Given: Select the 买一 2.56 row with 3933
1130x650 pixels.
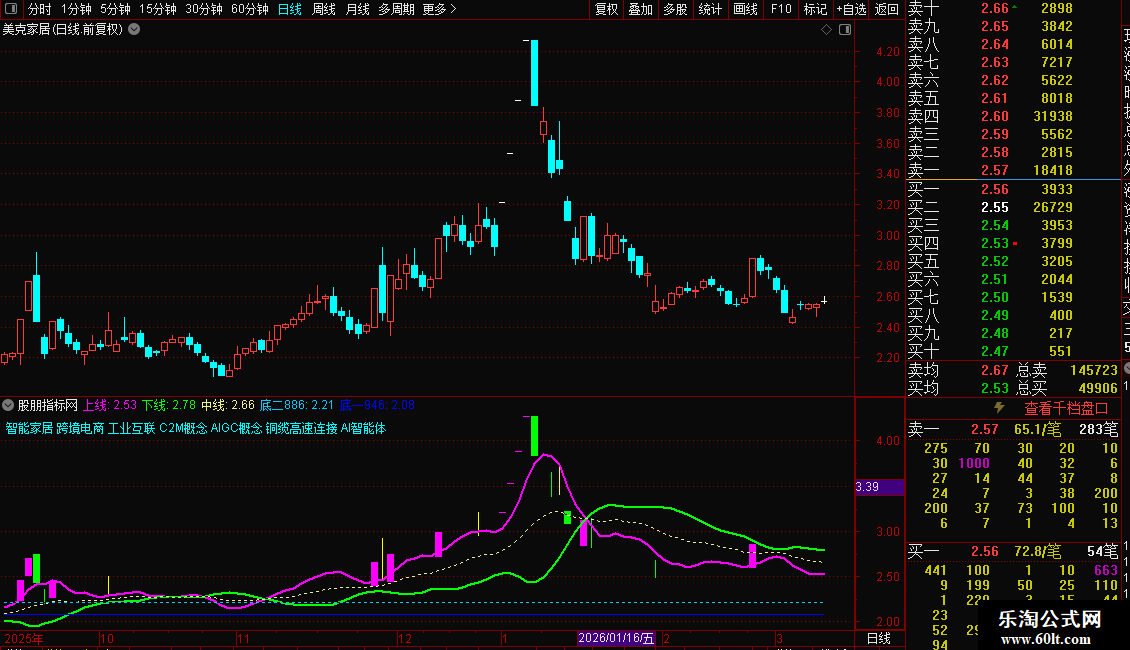Looking at the screenshot, I should tap(1014, 189).
